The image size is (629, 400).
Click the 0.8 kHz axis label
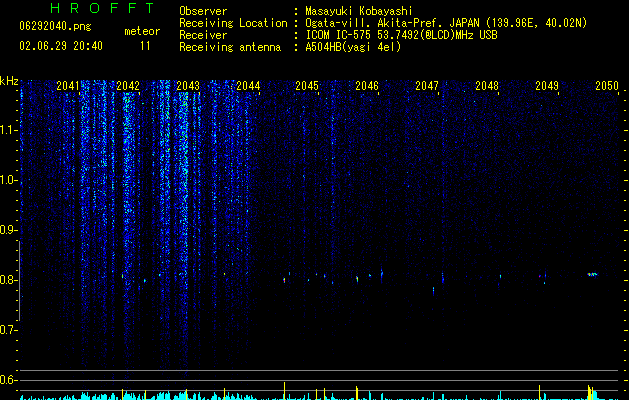point(8,280)
